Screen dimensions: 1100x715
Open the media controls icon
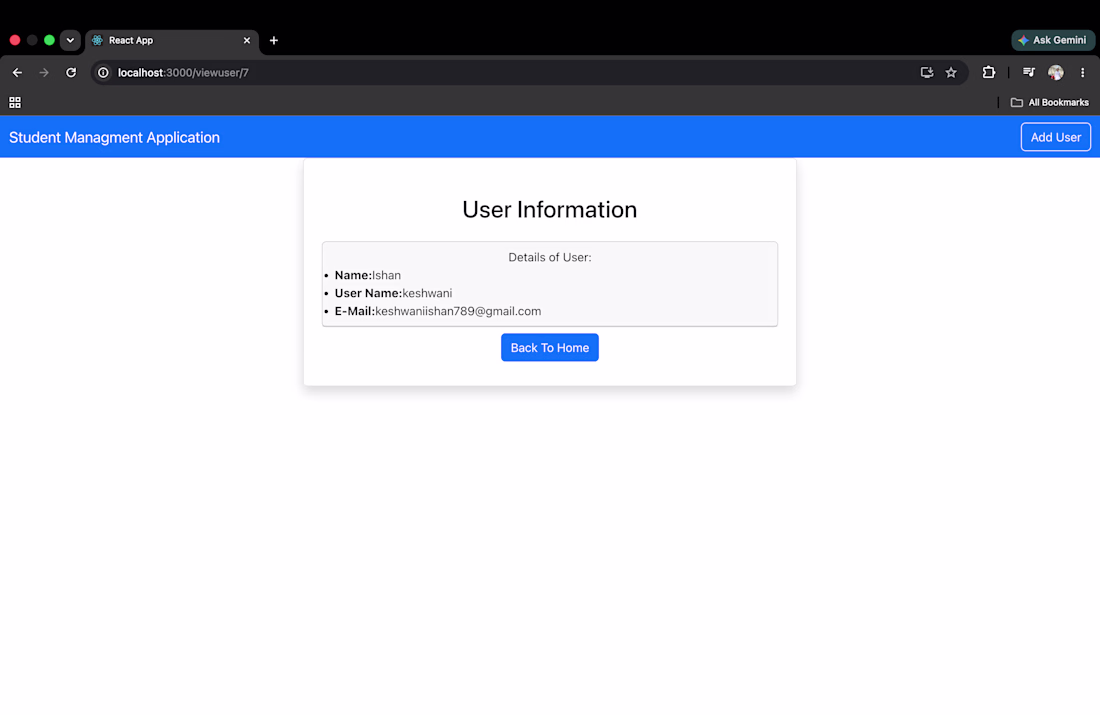1028,72
